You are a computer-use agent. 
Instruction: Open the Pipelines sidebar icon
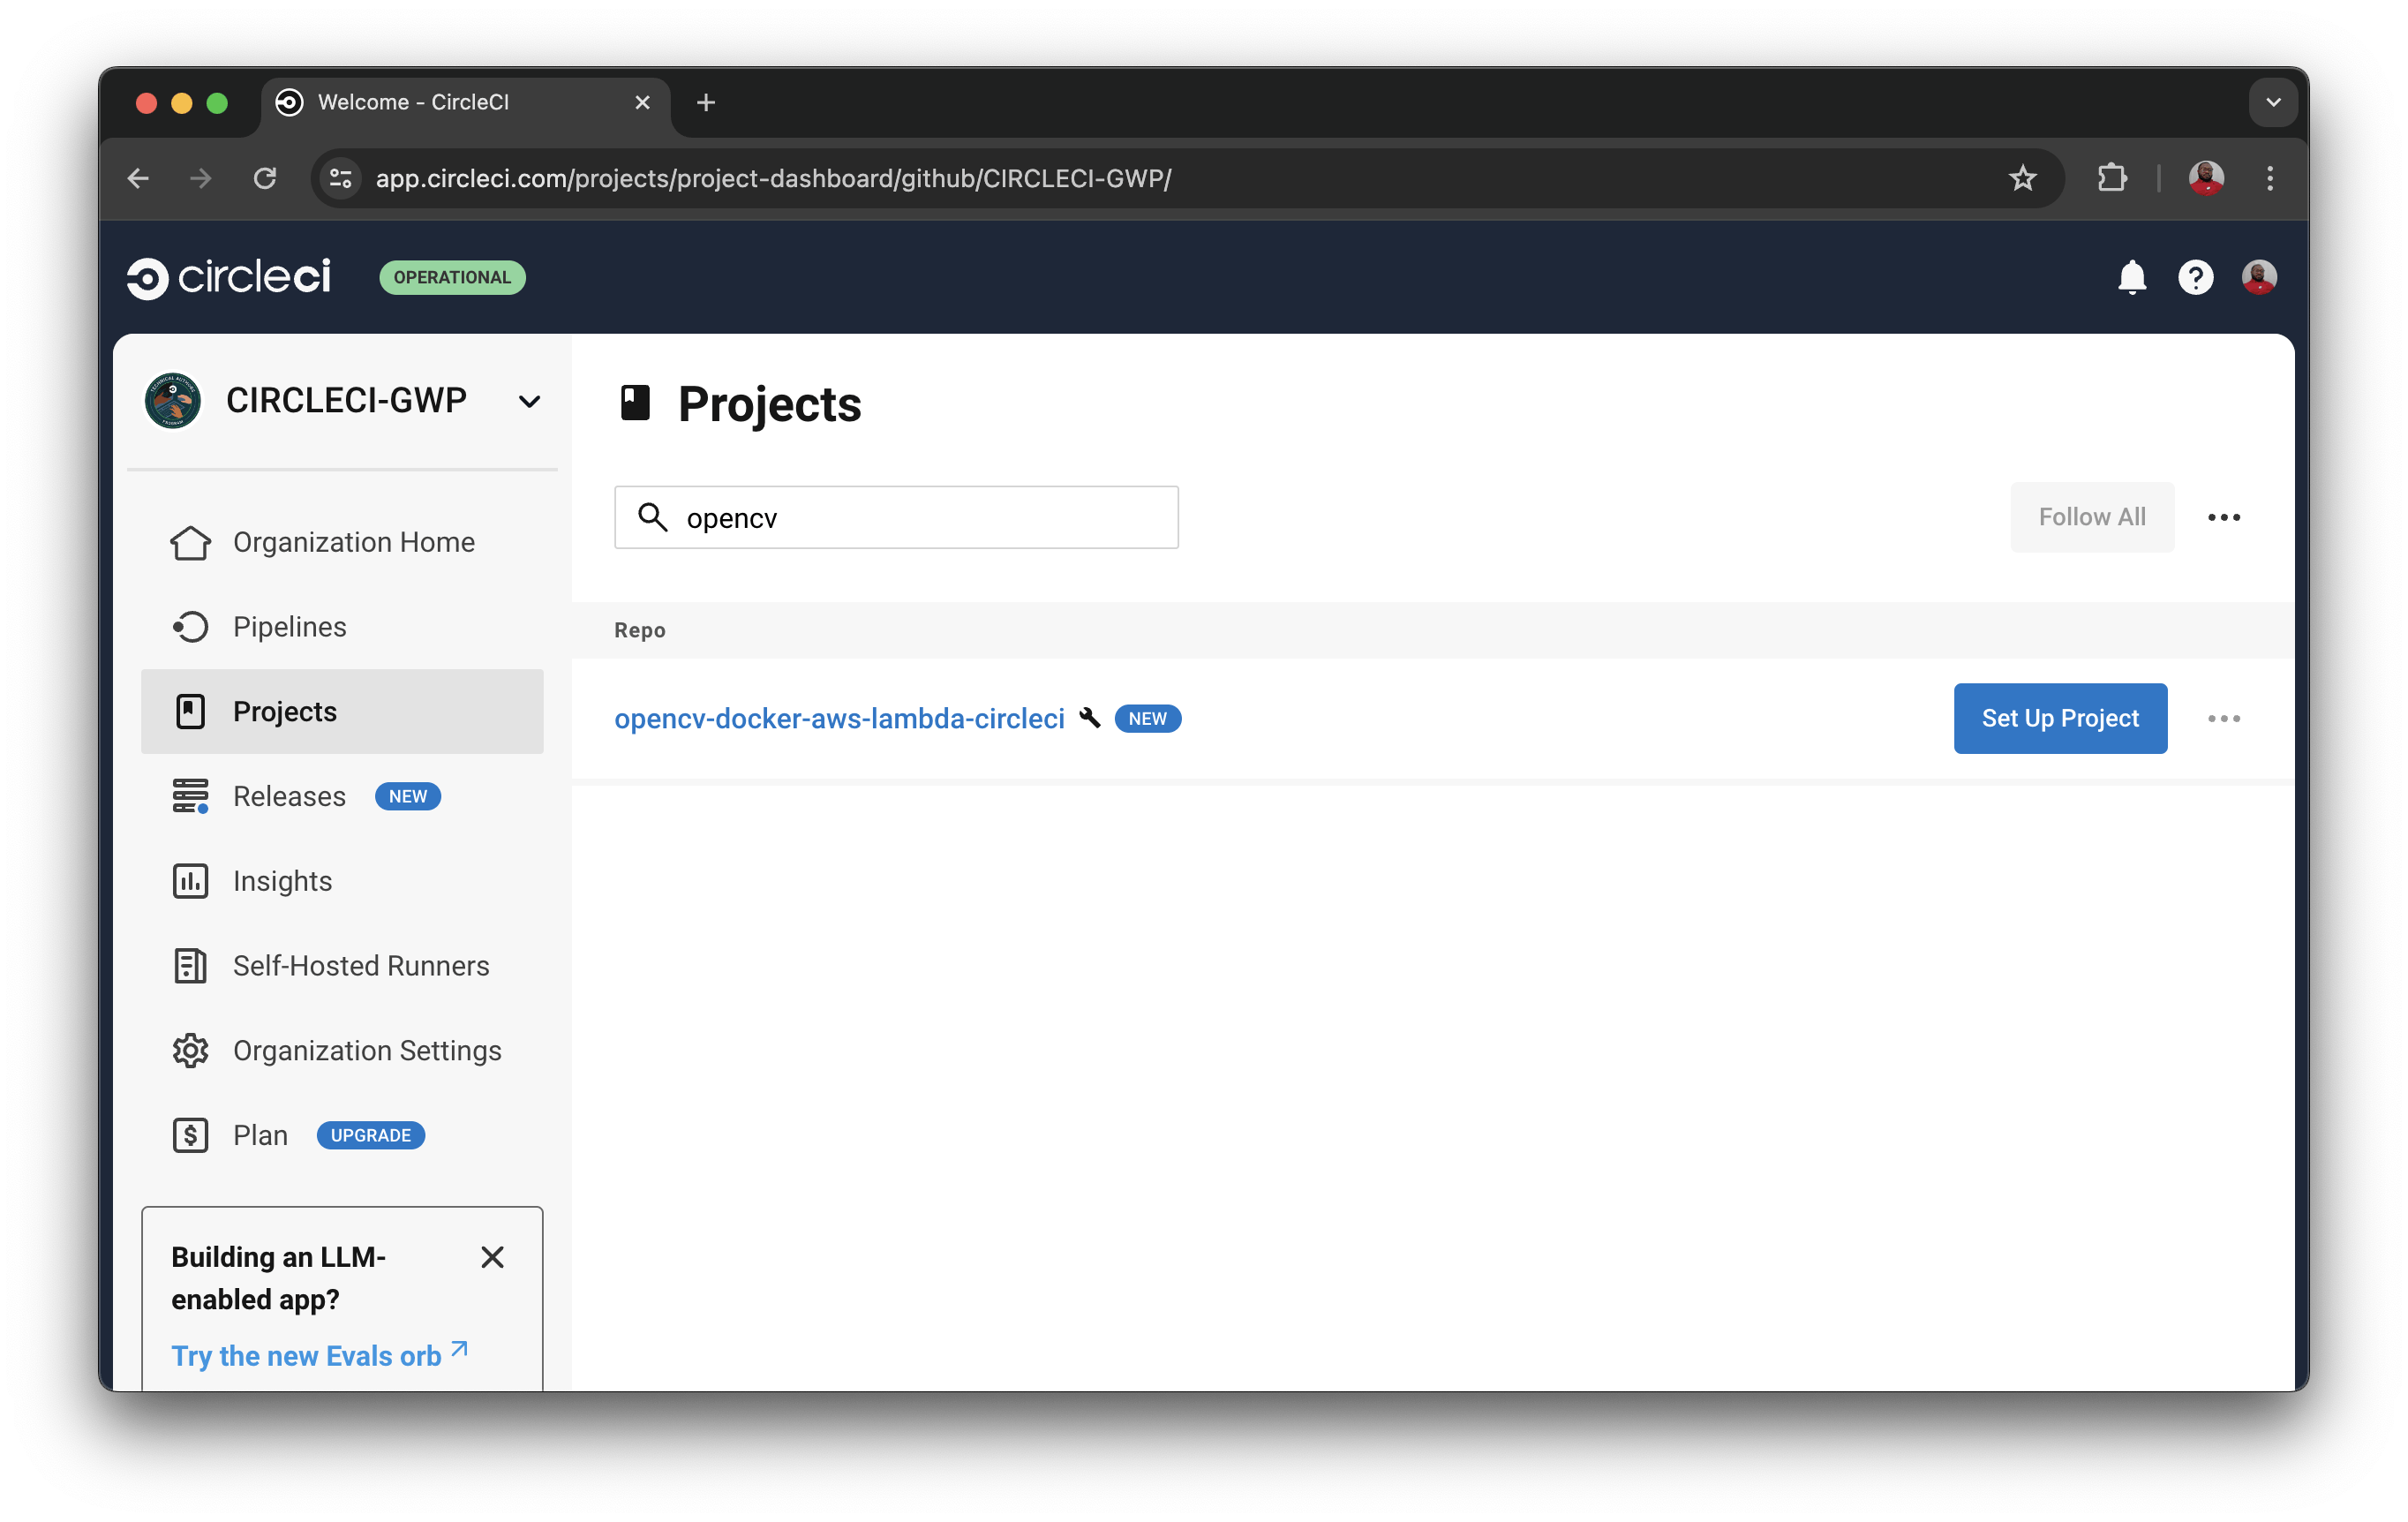click(190, 626)
